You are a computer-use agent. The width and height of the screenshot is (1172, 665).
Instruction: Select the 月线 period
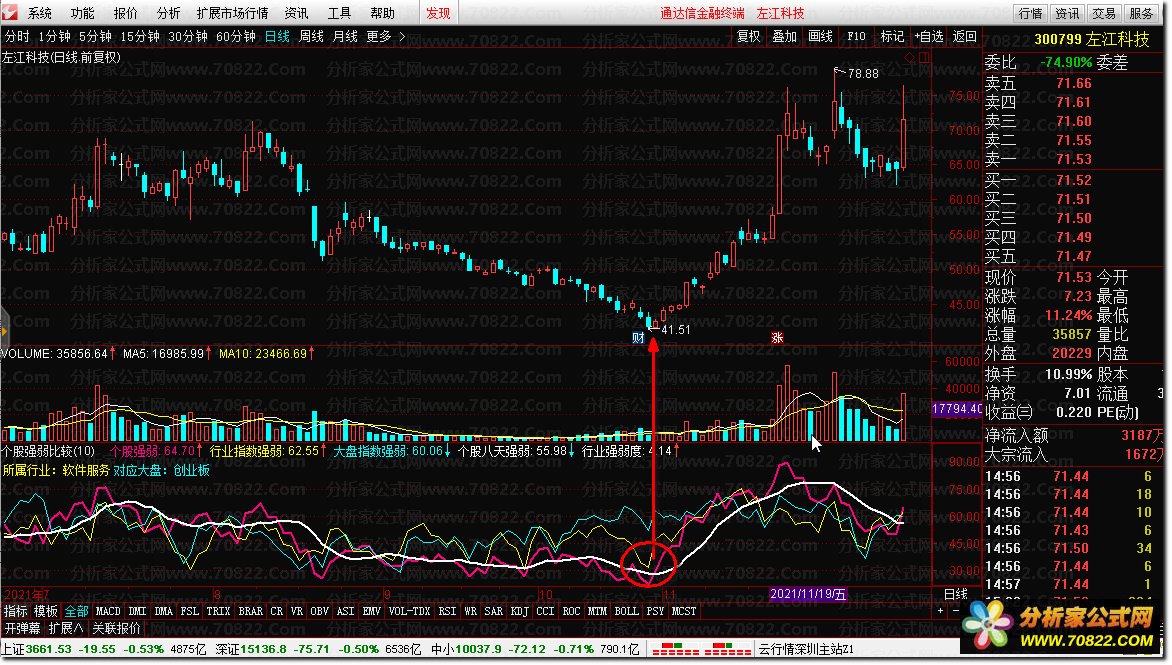point(345,36)
